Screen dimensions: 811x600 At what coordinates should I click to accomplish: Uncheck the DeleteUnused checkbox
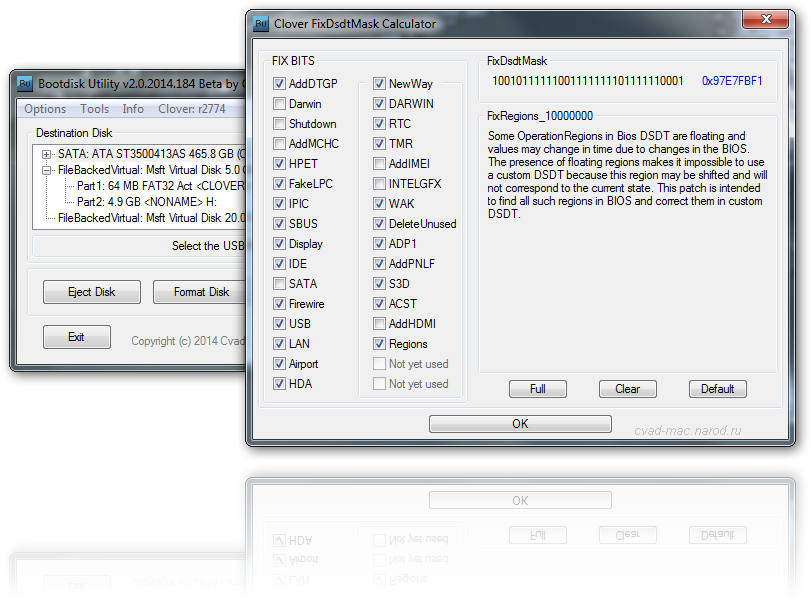tap(379, 223)
